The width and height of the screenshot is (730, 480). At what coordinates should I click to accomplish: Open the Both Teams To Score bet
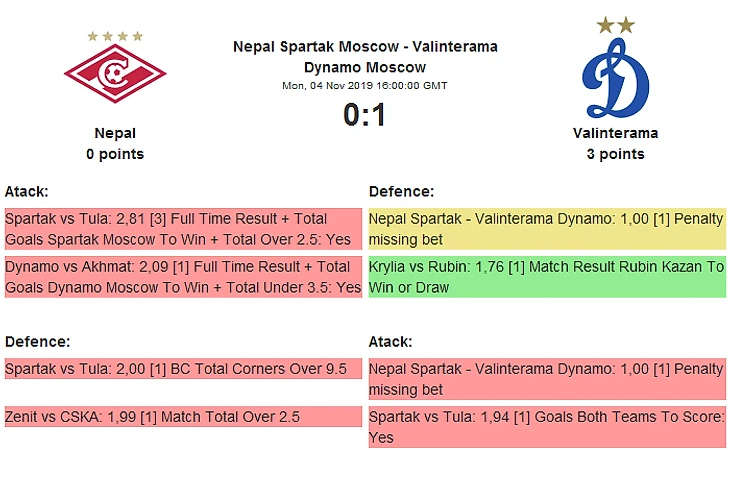[x=547, y=427]
